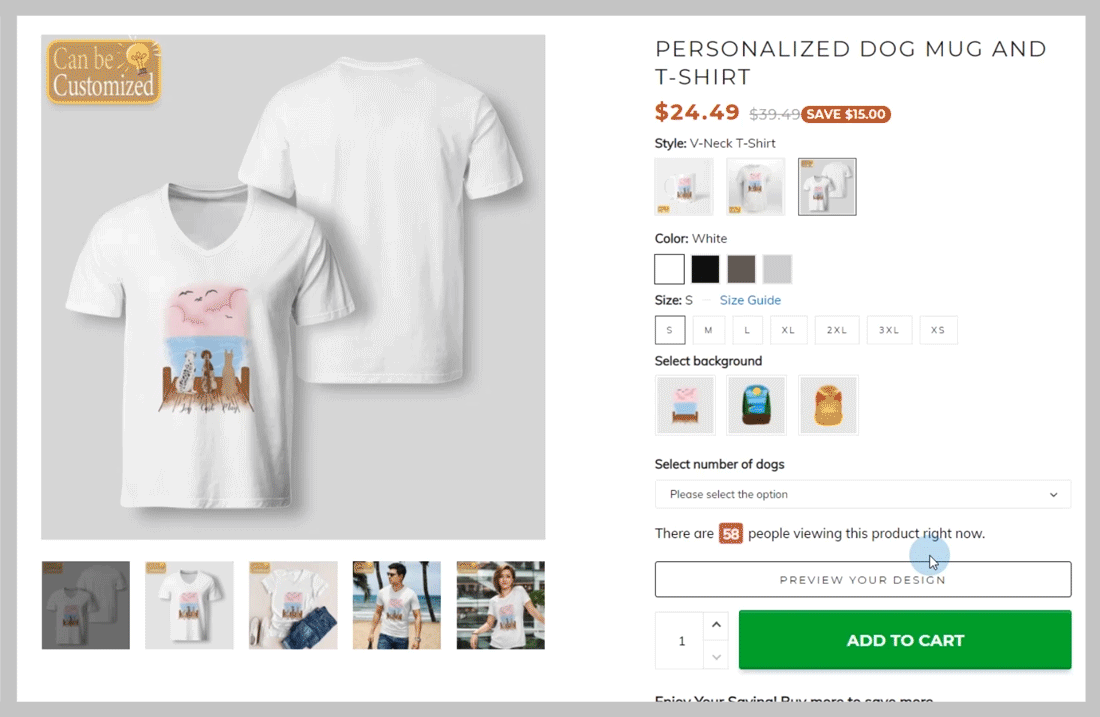Viewport: 1100px width, 717px height.
Task: Pick the pink sky dock background
Action: [685, 405]
